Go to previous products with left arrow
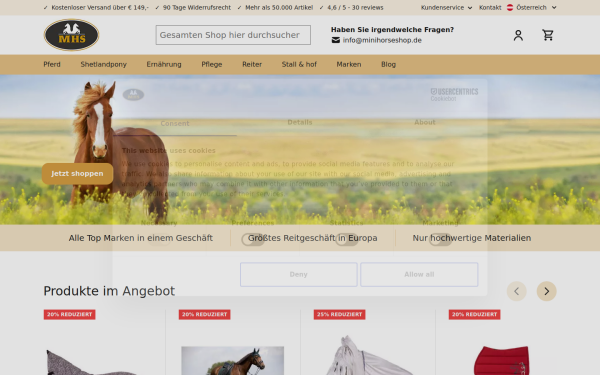The width and height of the screenshot is (600, 375). (517, 291)
